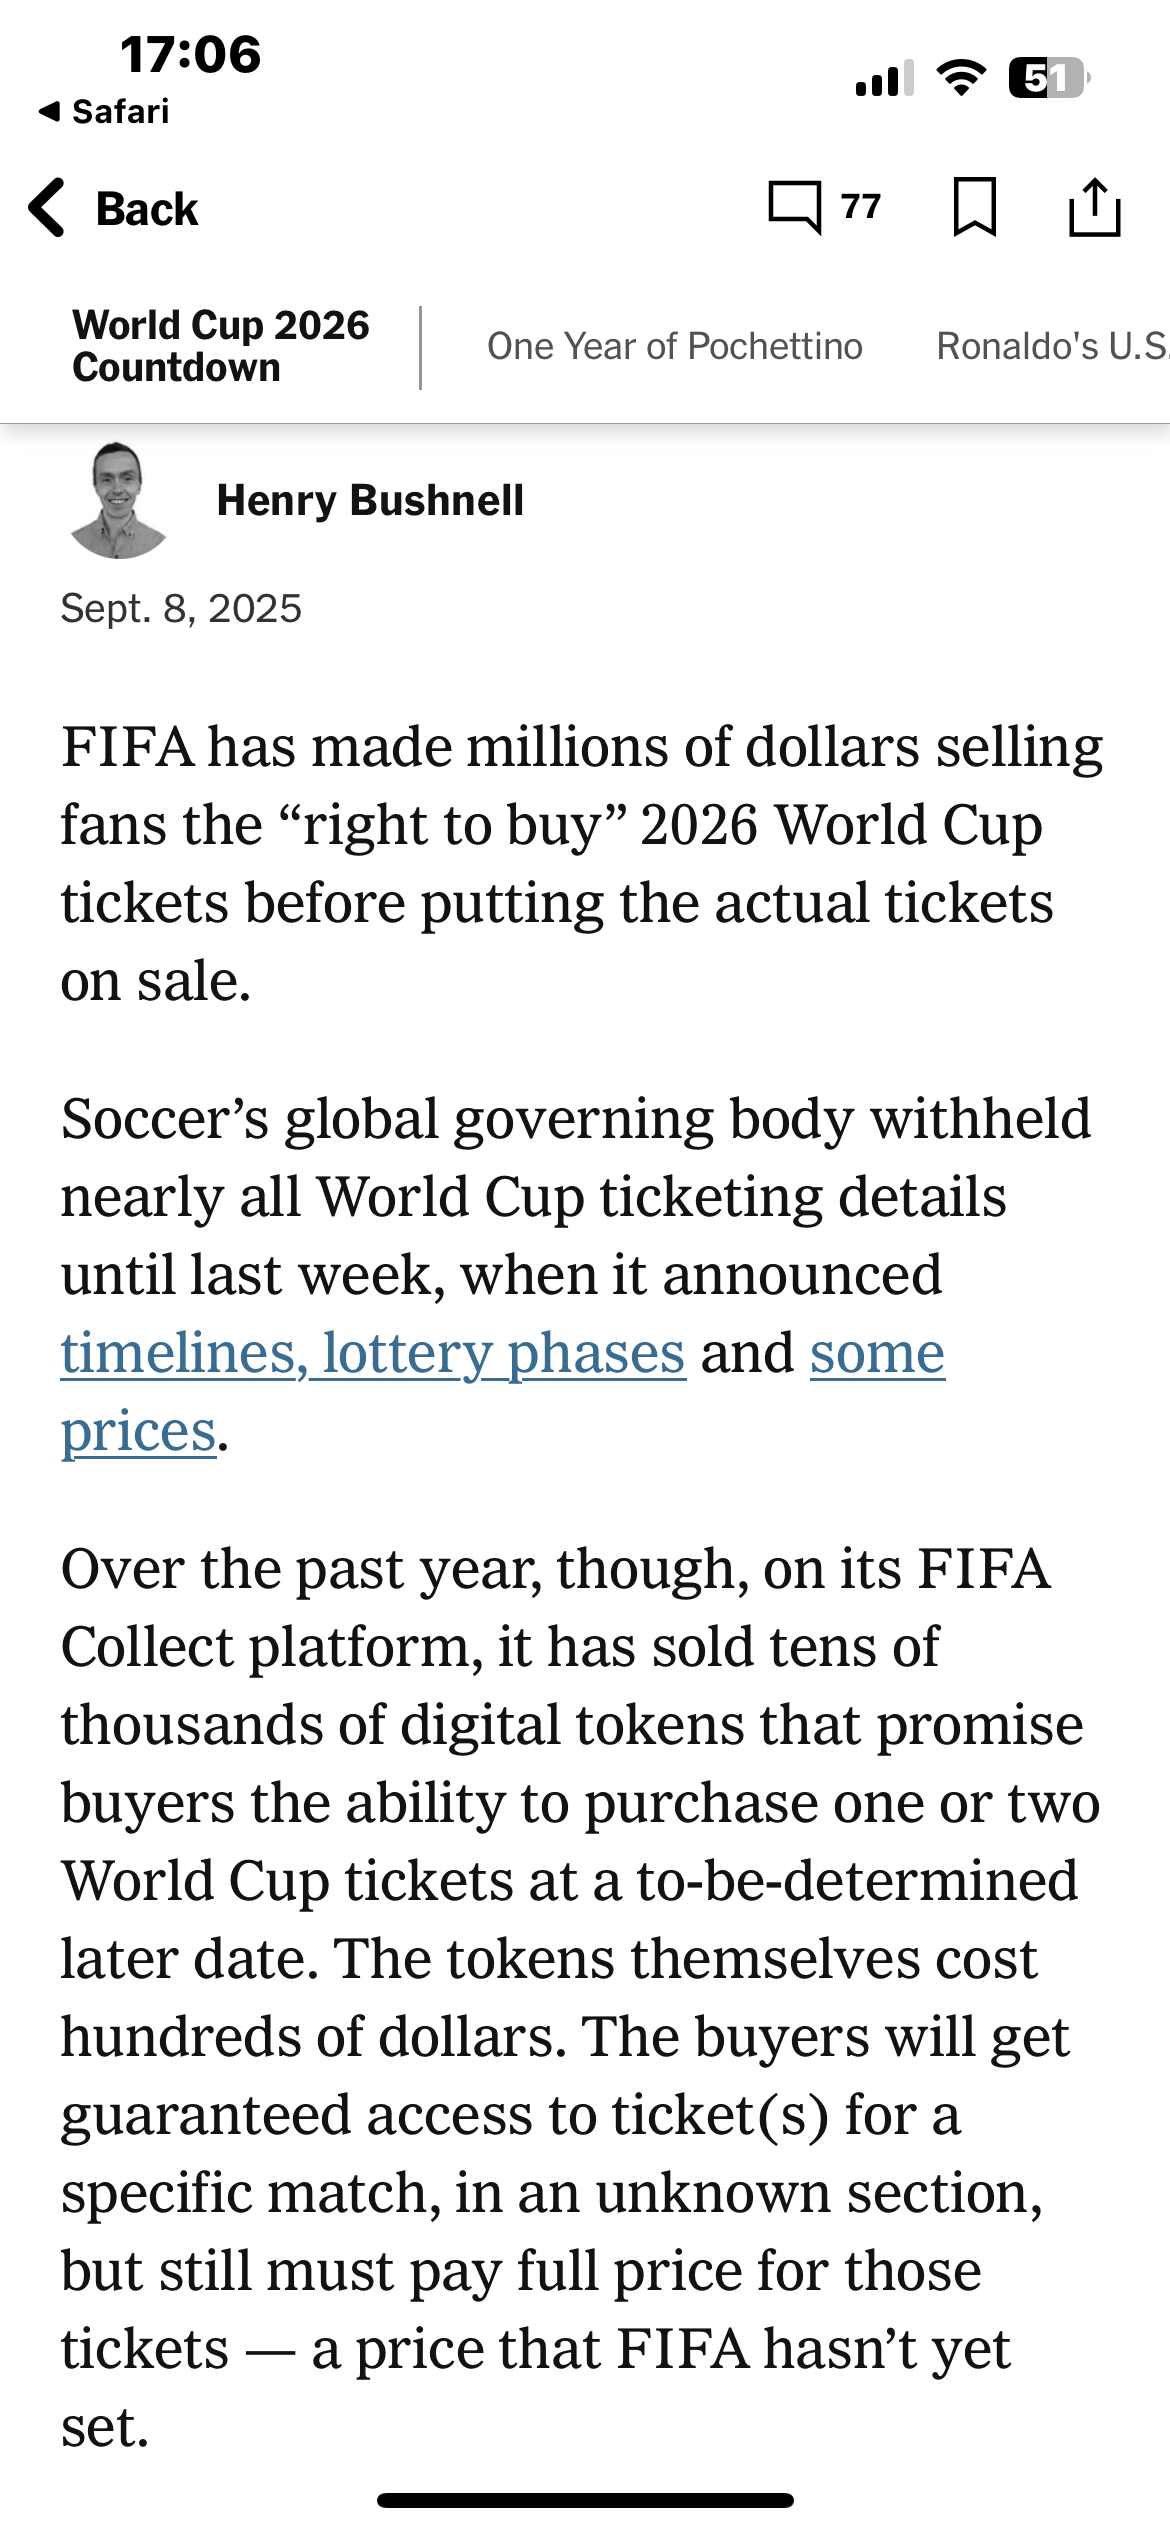
Task: Tap the Wi-Fi status icon
Action: click(x=961, y=78)
